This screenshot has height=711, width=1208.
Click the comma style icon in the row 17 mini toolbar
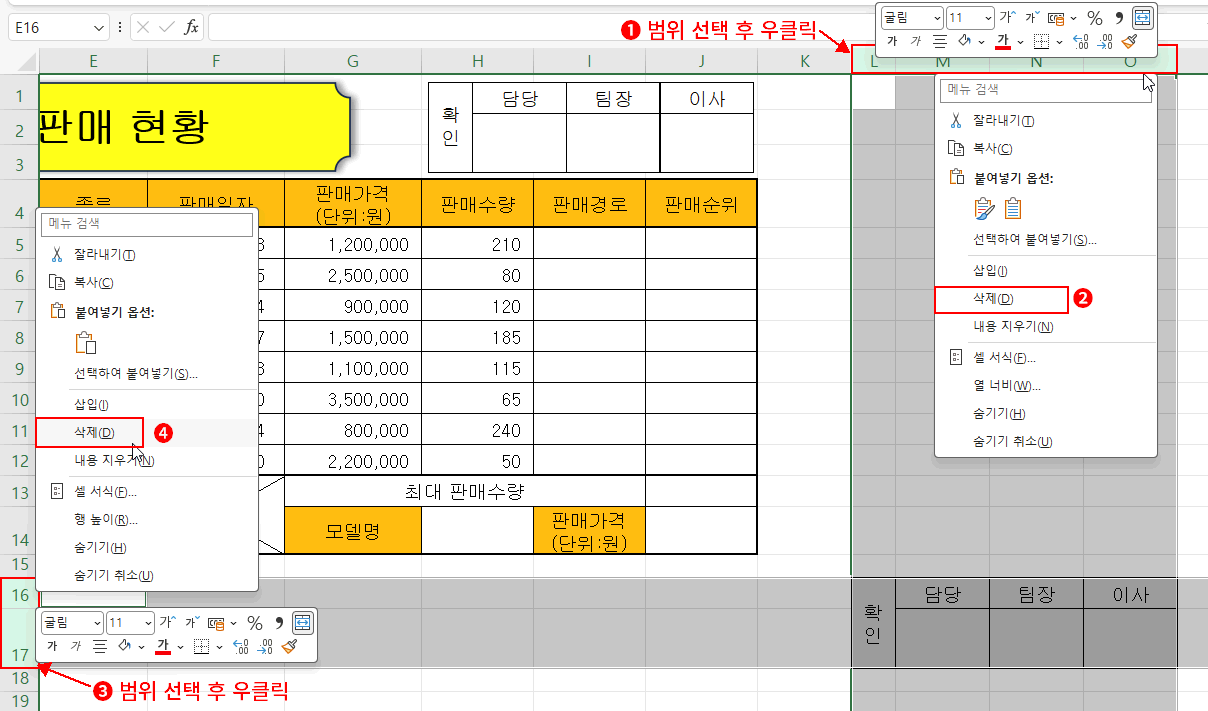point(279,623)
